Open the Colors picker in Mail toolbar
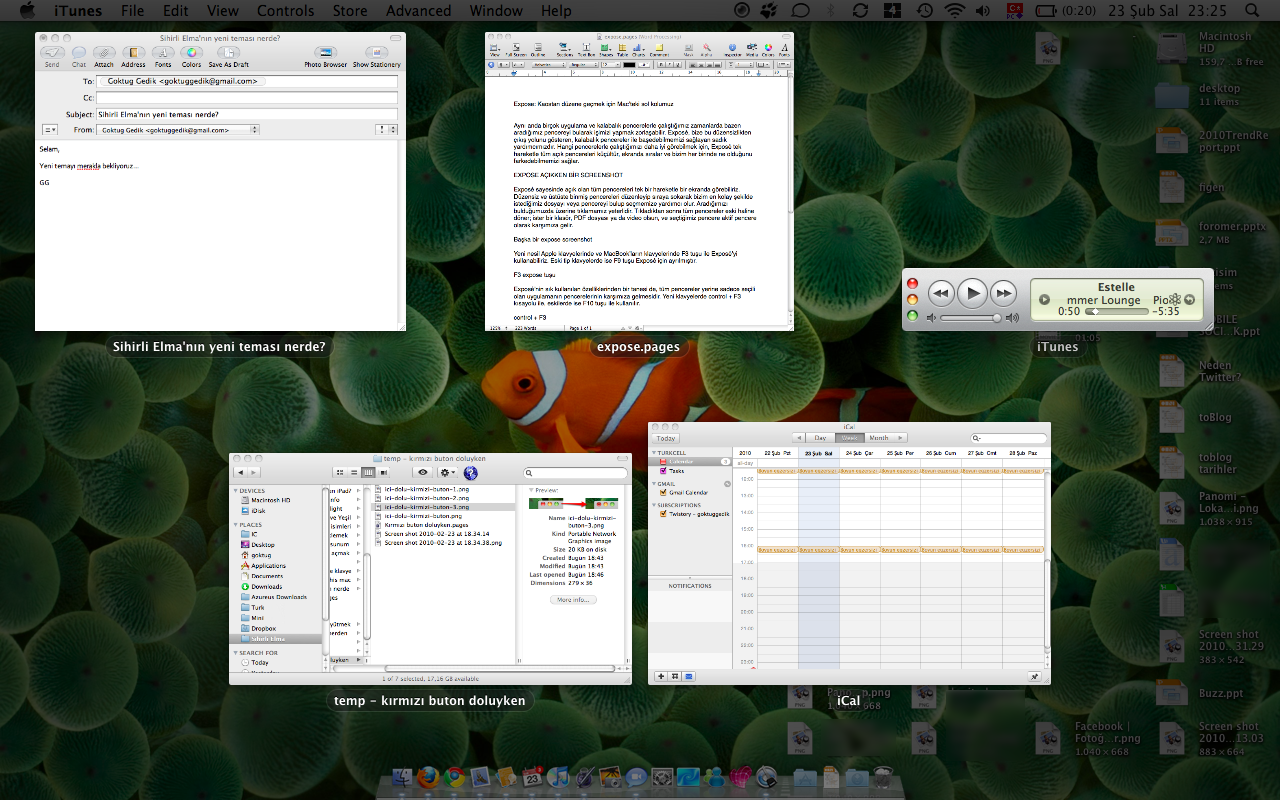 click(191, 53)
